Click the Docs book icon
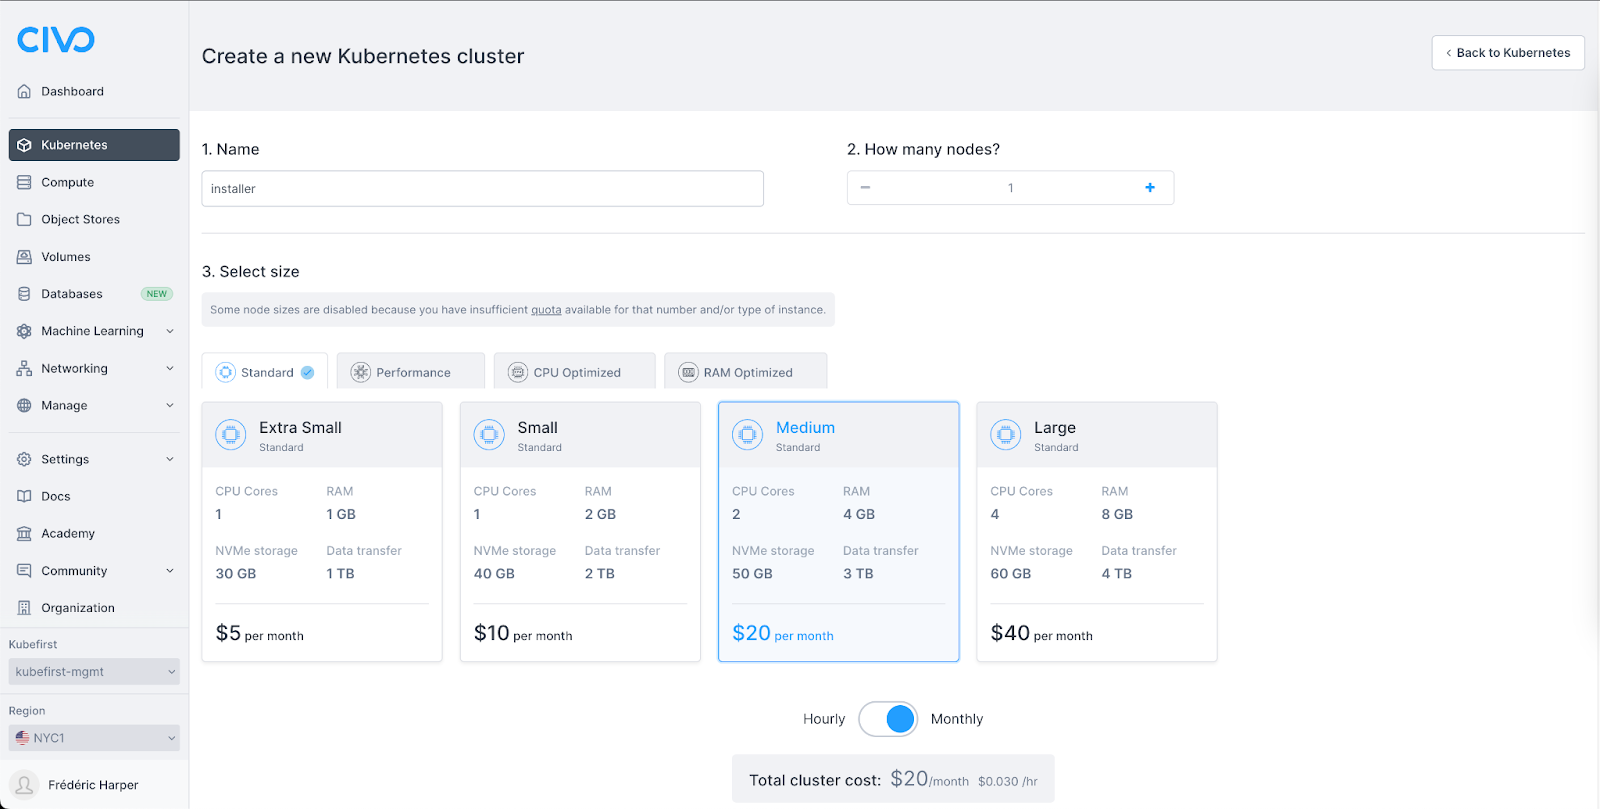The width and height of the screenshot is (1600, 809). pos(24,496)
